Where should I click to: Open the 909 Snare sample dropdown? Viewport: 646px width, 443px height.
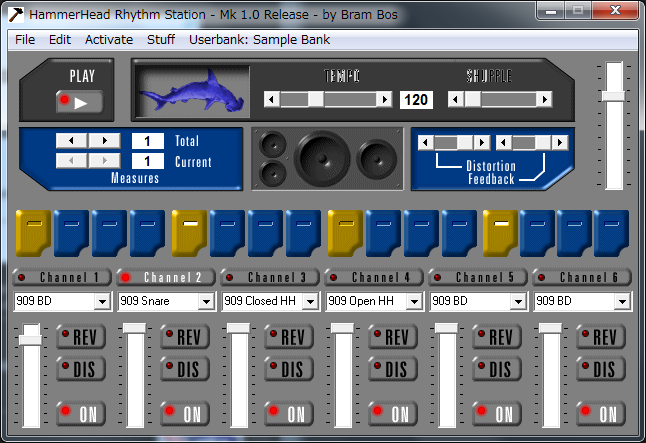[205, 301]
